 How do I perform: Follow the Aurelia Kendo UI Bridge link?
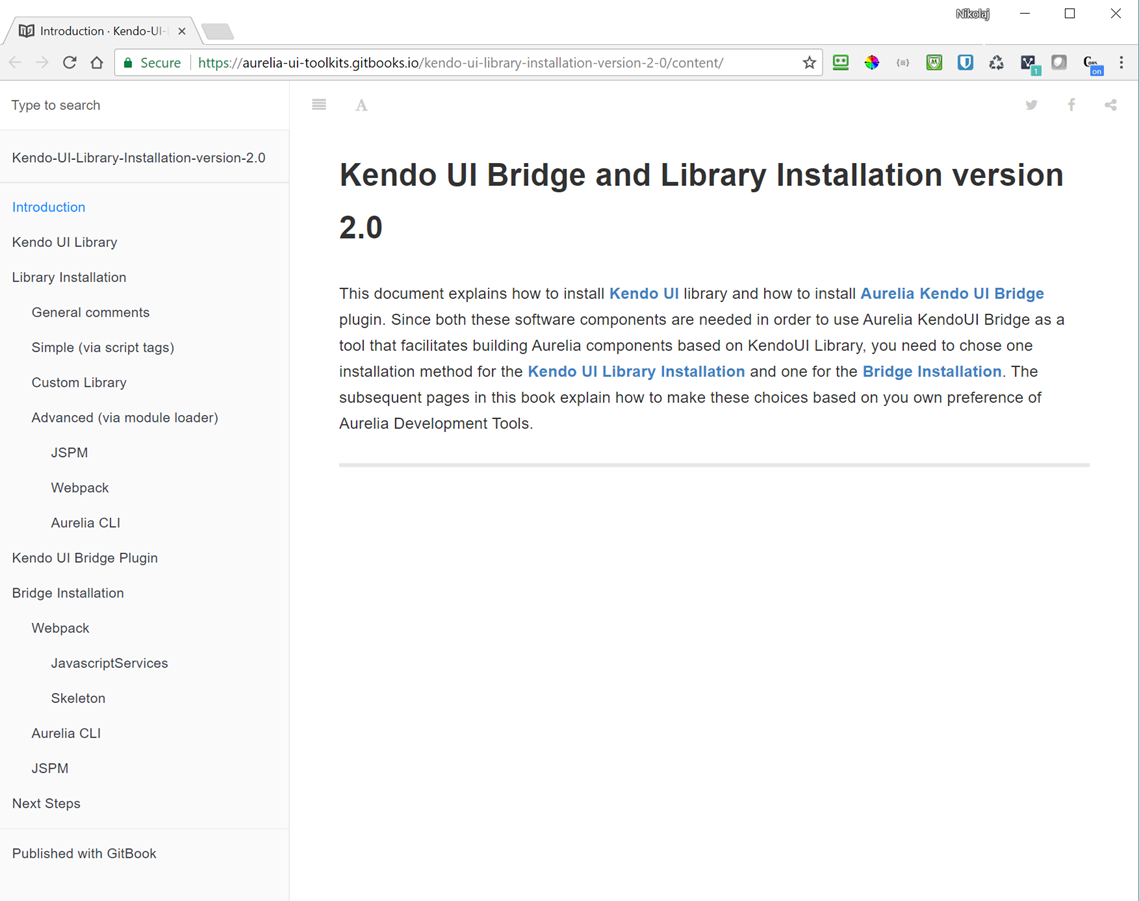click(x=951, y=293)
